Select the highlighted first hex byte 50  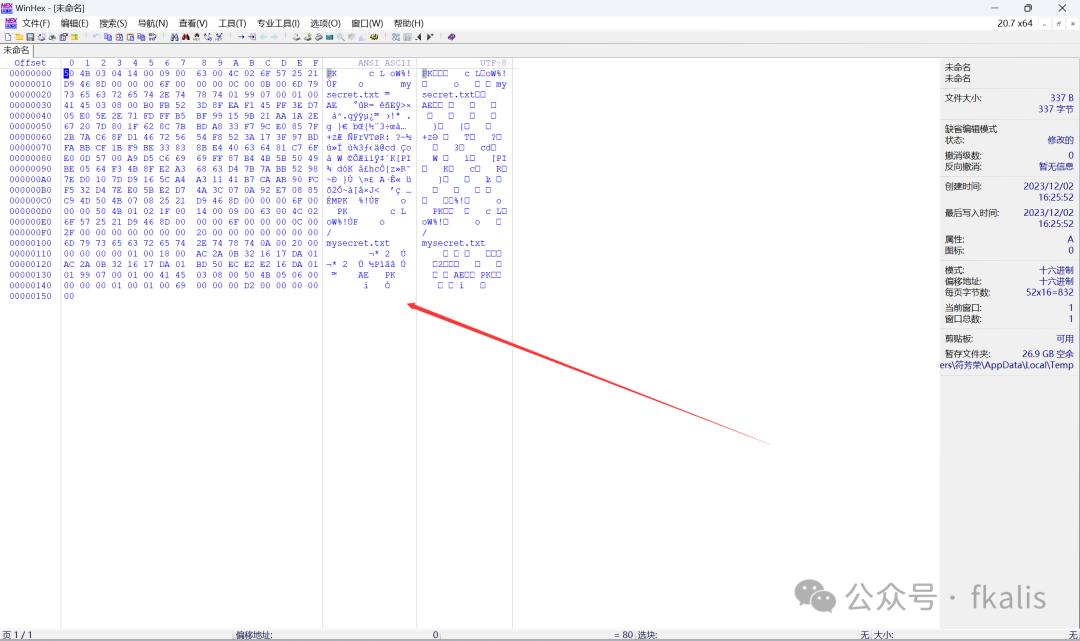pos(69,74)
